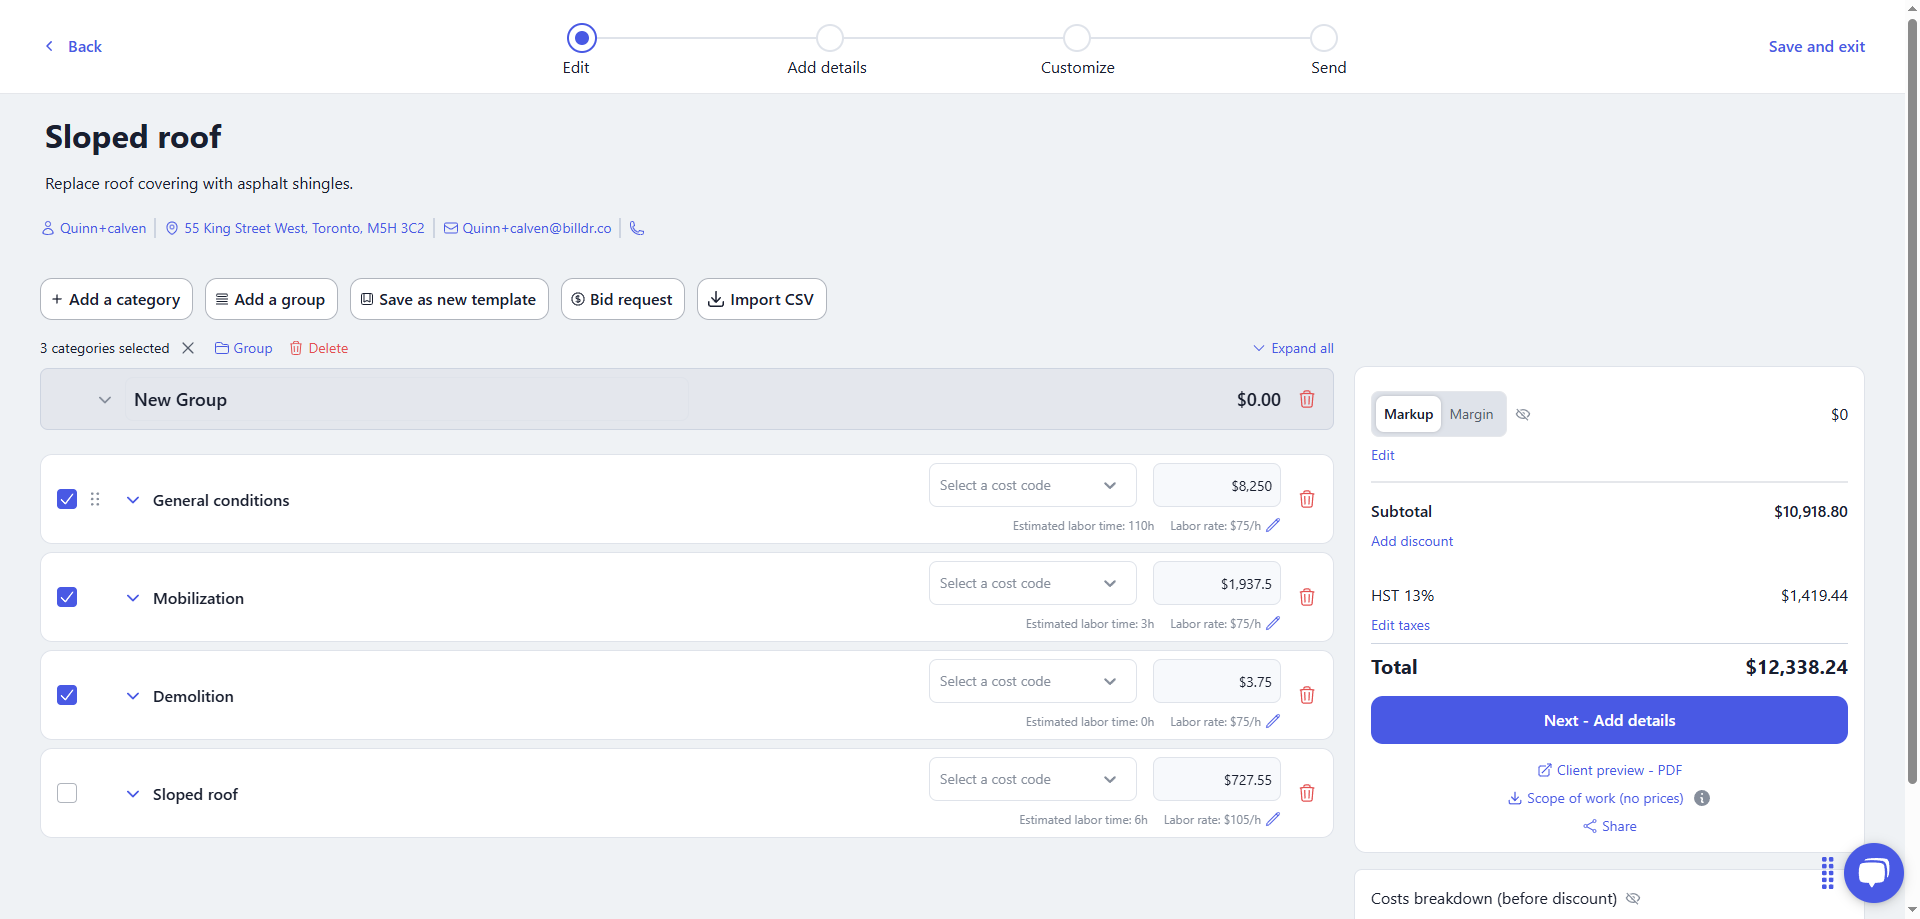The width and height of the screenshot is (1920, 919).
Task: Expand the General conditions category
Action: point(133,500)
